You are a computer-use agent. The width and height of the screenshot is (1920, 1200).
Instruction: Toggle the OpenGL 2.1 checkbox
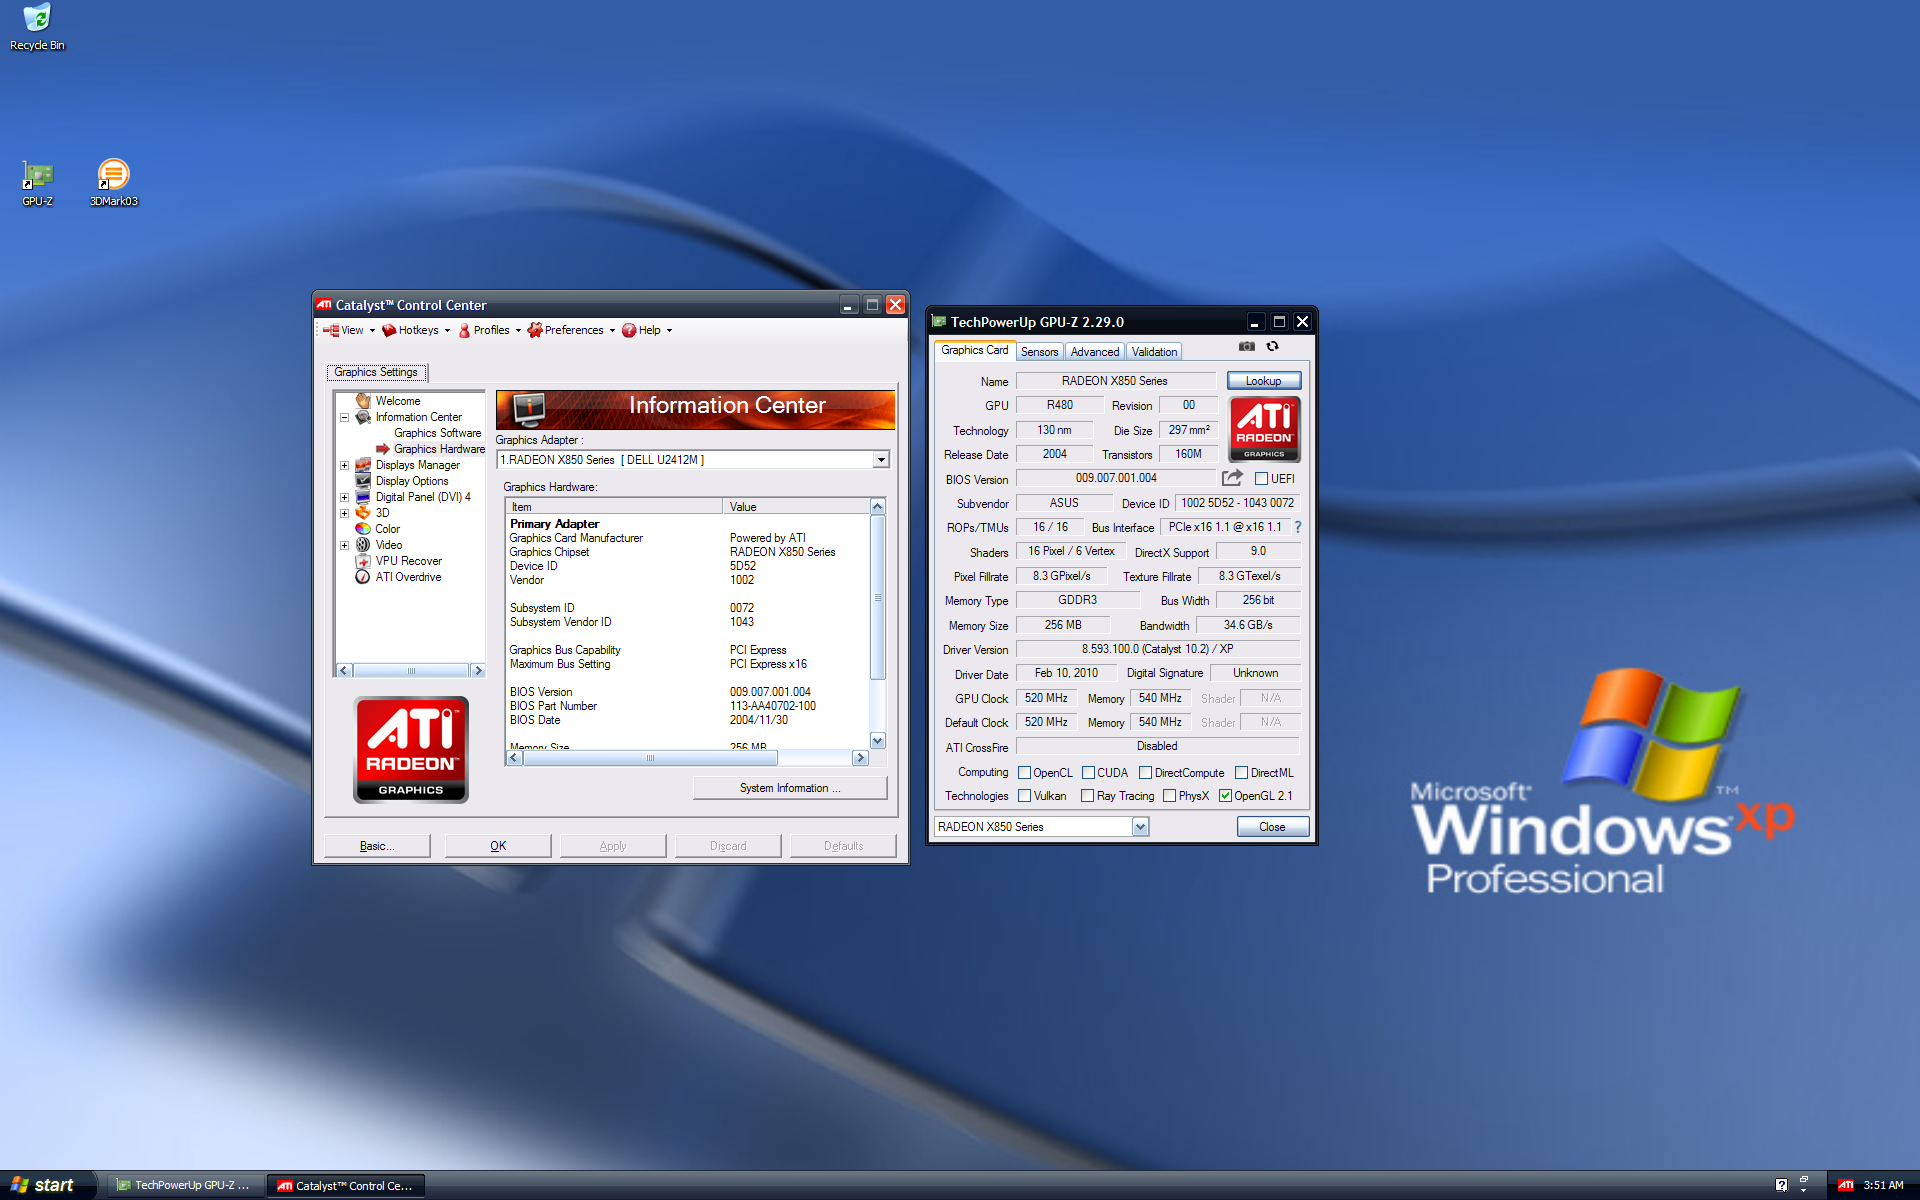coord(1225,796)
